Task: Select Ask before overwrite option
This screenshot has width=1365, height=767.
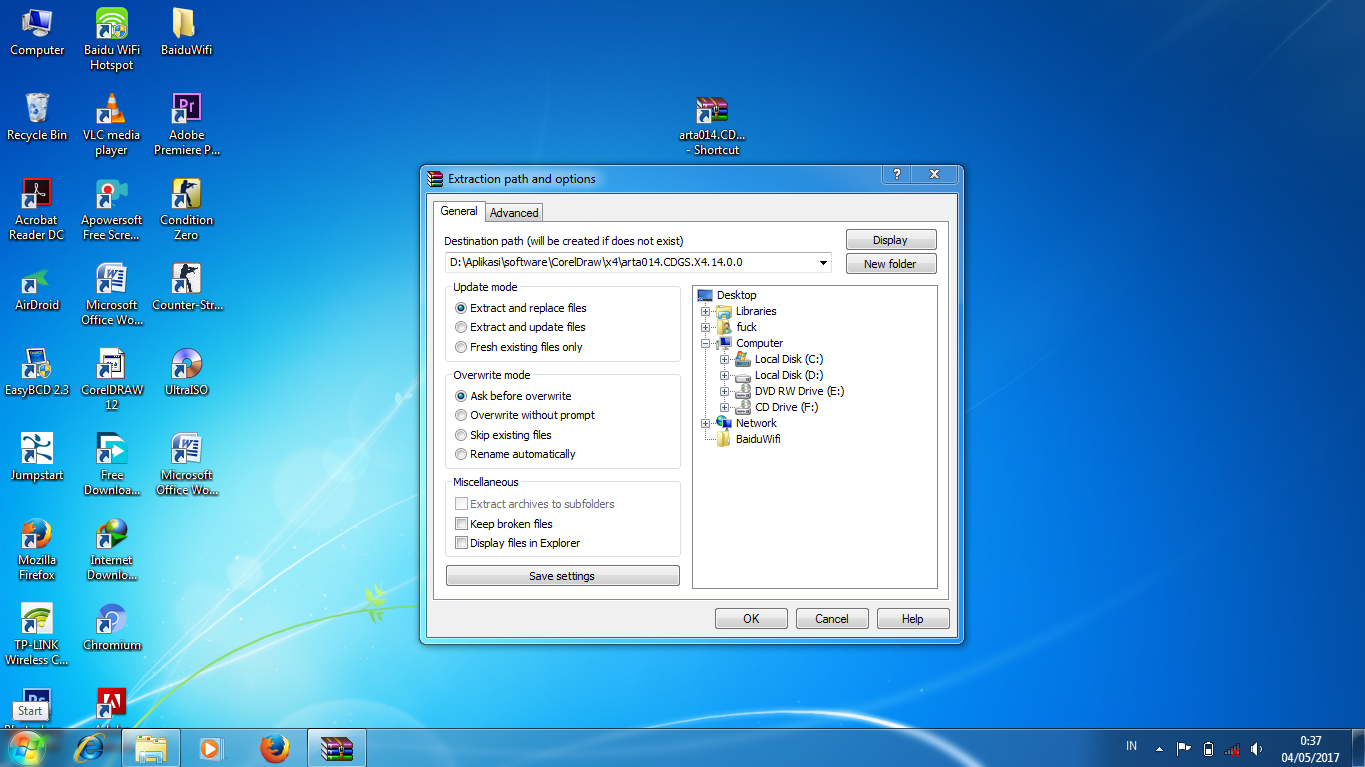Action: coord(461,396)
